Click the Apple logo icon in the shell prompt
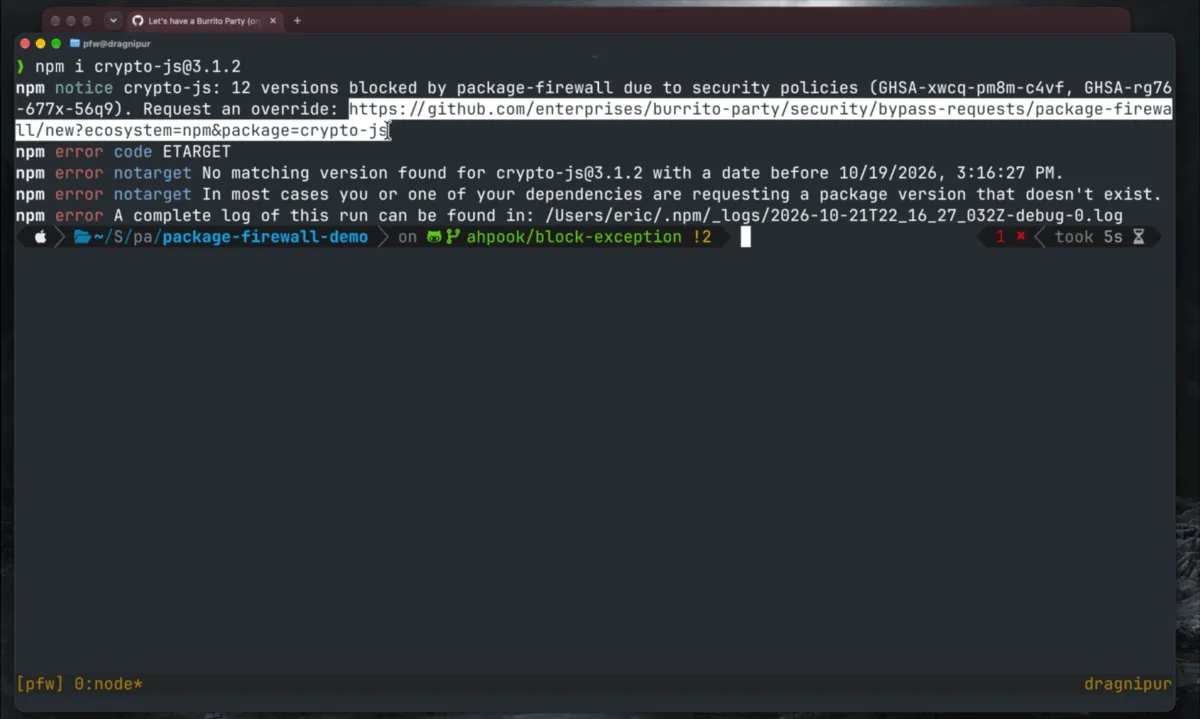 pyautogui.click(x=41, y=237)
